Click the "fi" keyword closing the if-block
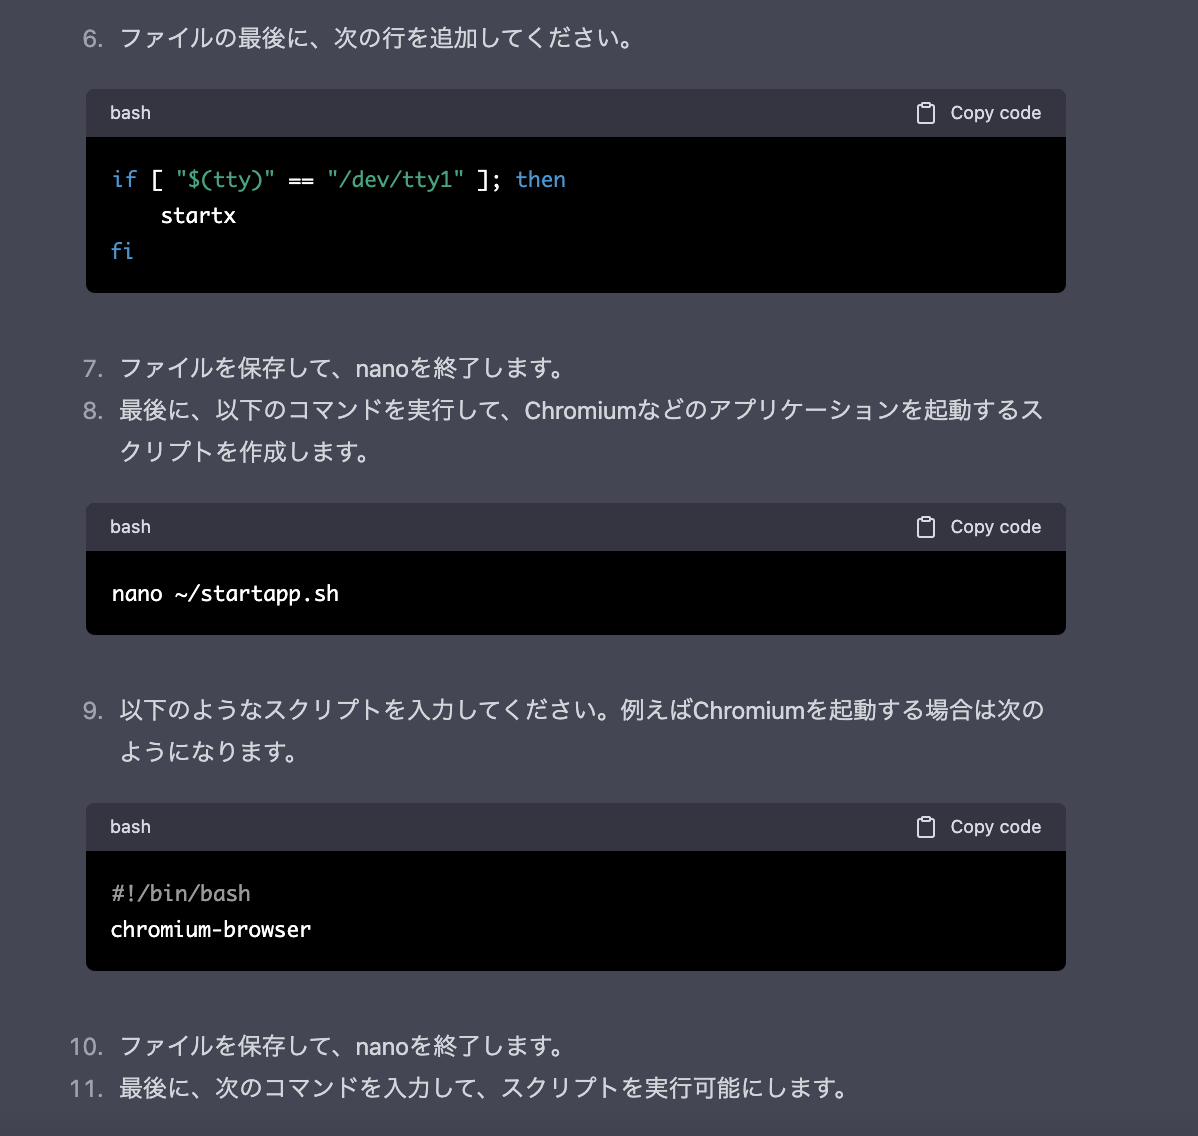1198x1136 pixels. tap(121, 251)
